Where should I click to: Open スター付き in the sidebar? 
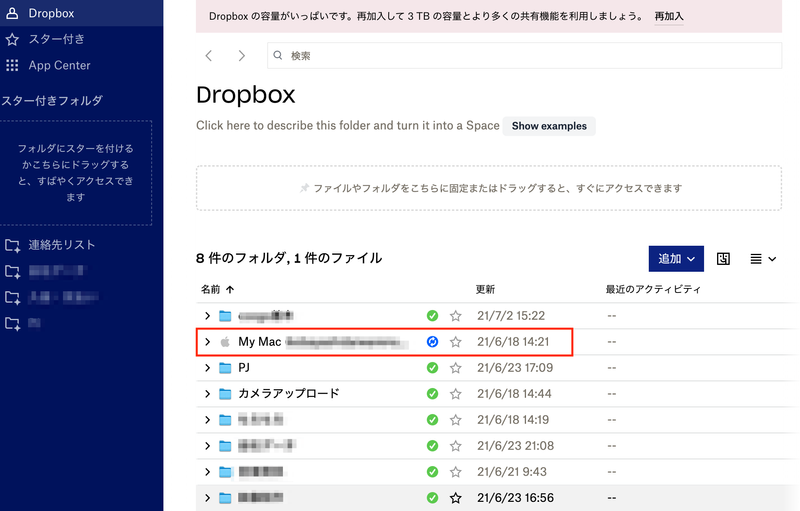coord(57,39)
